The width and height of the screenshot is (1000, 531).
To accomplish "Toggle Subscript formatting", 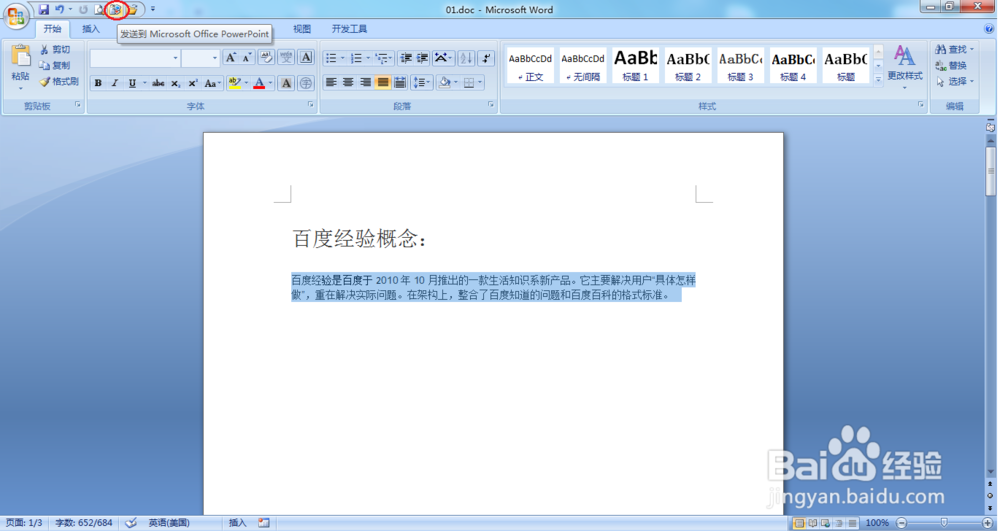I will [175, 83].
